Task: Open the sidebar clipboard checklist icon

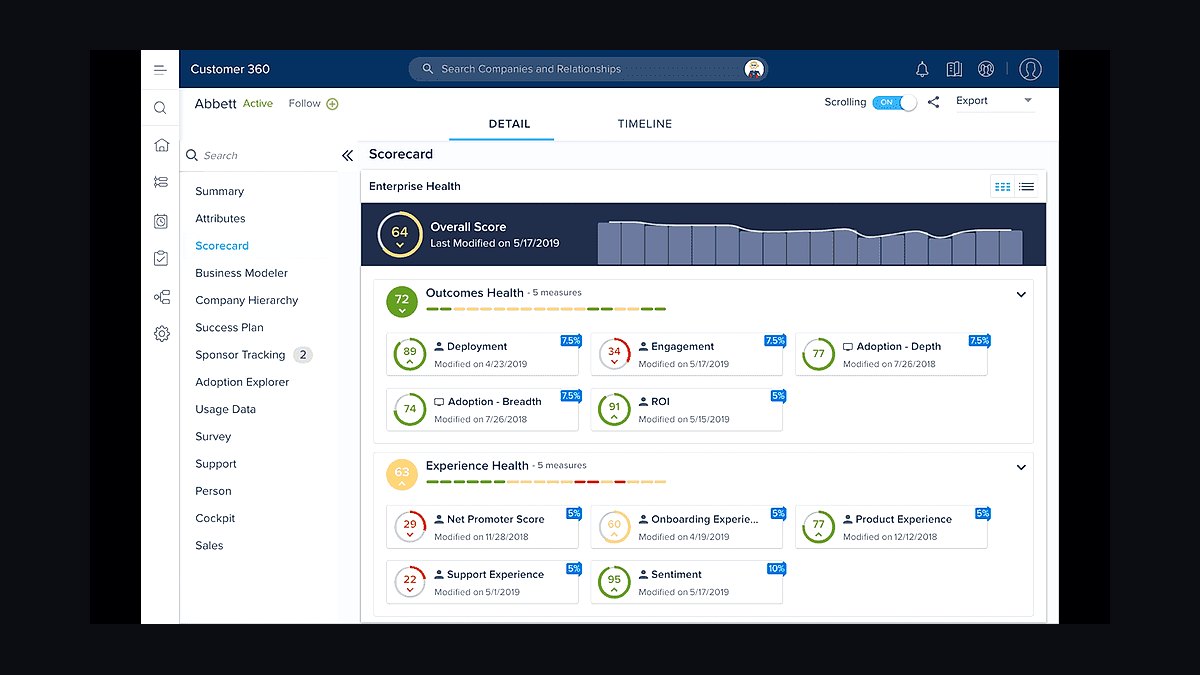Action: (x=161, y=258)
